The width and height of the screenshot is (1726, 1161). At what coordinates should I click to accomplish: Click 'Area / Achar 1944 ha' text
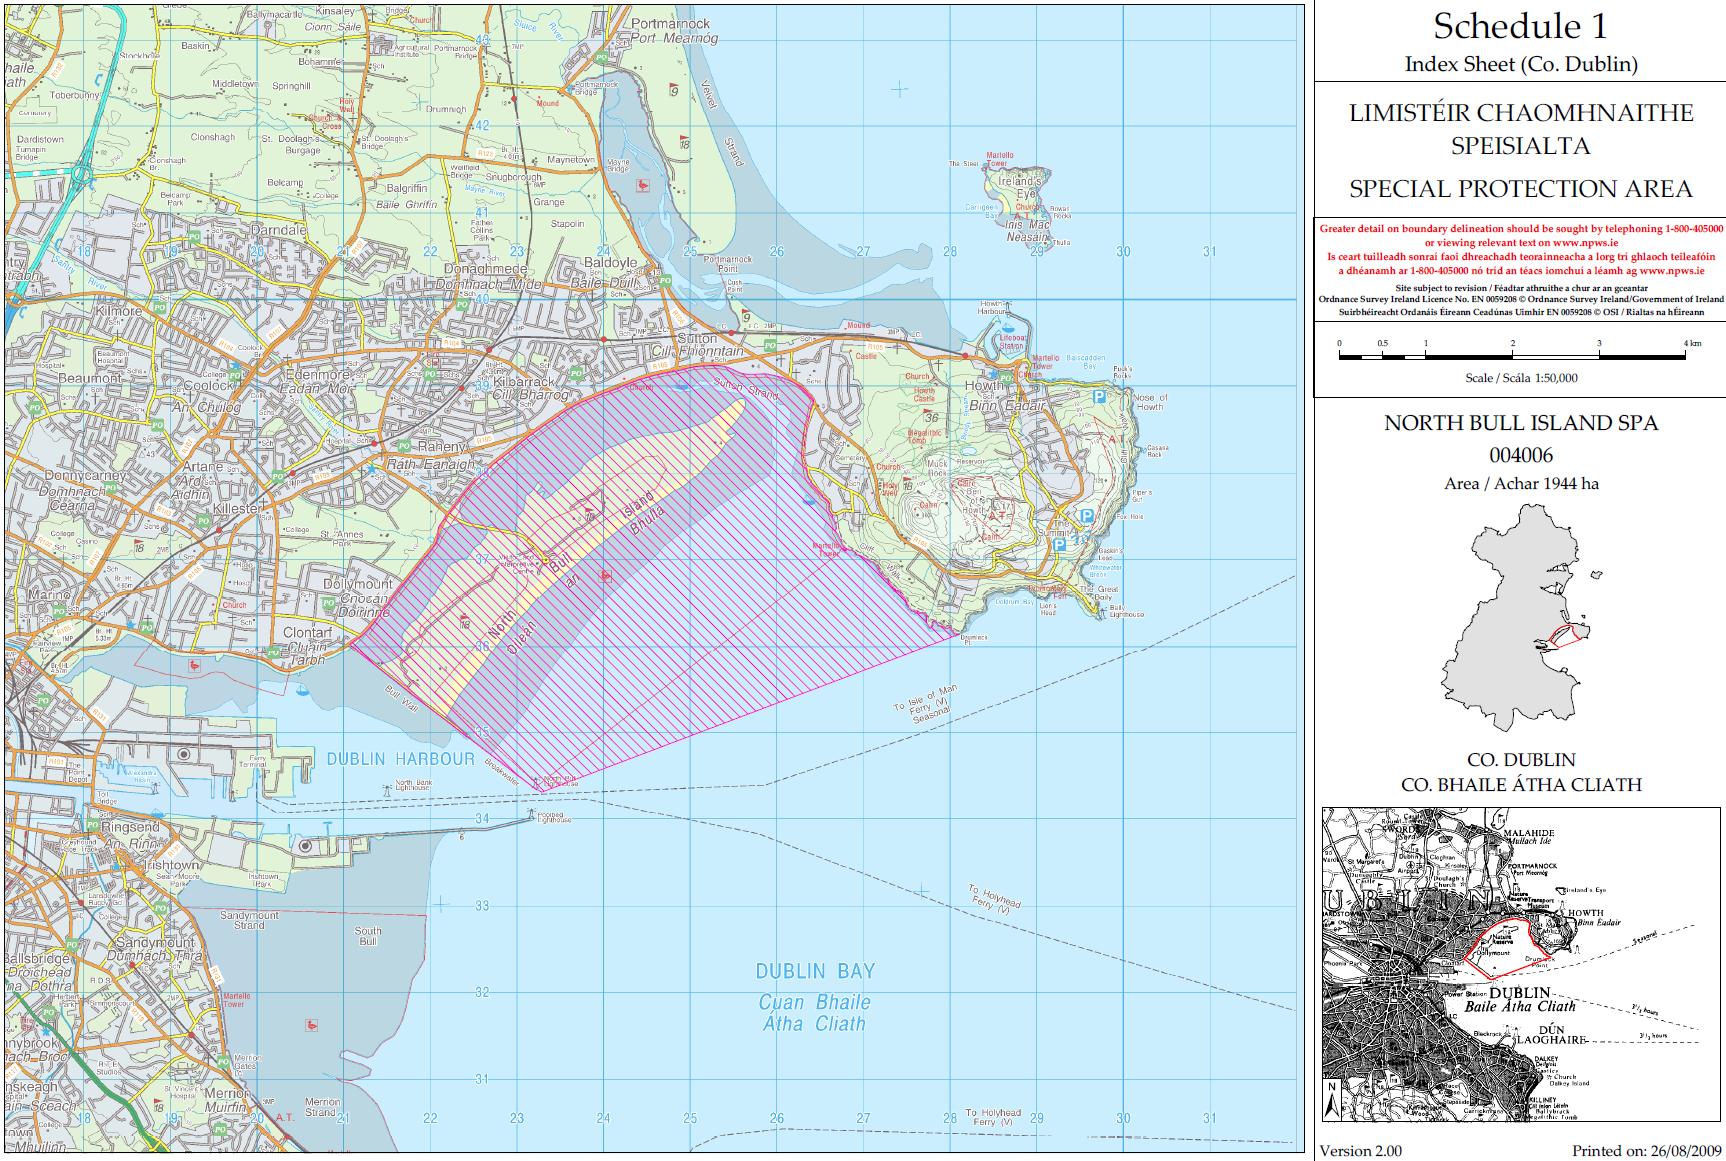tap(1520, 484)
